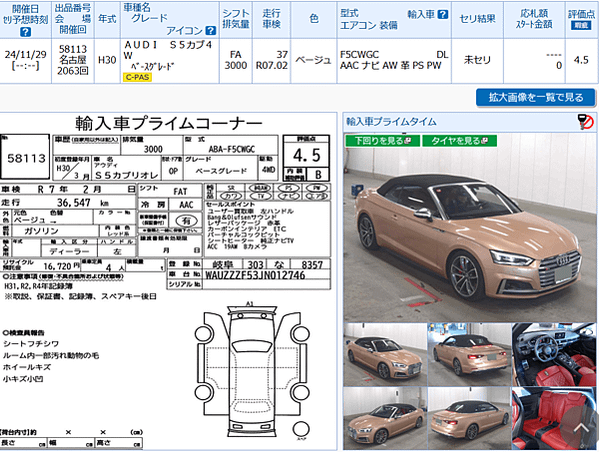
Task: Click the ガソリン fuel field
Action: [41, 231]
